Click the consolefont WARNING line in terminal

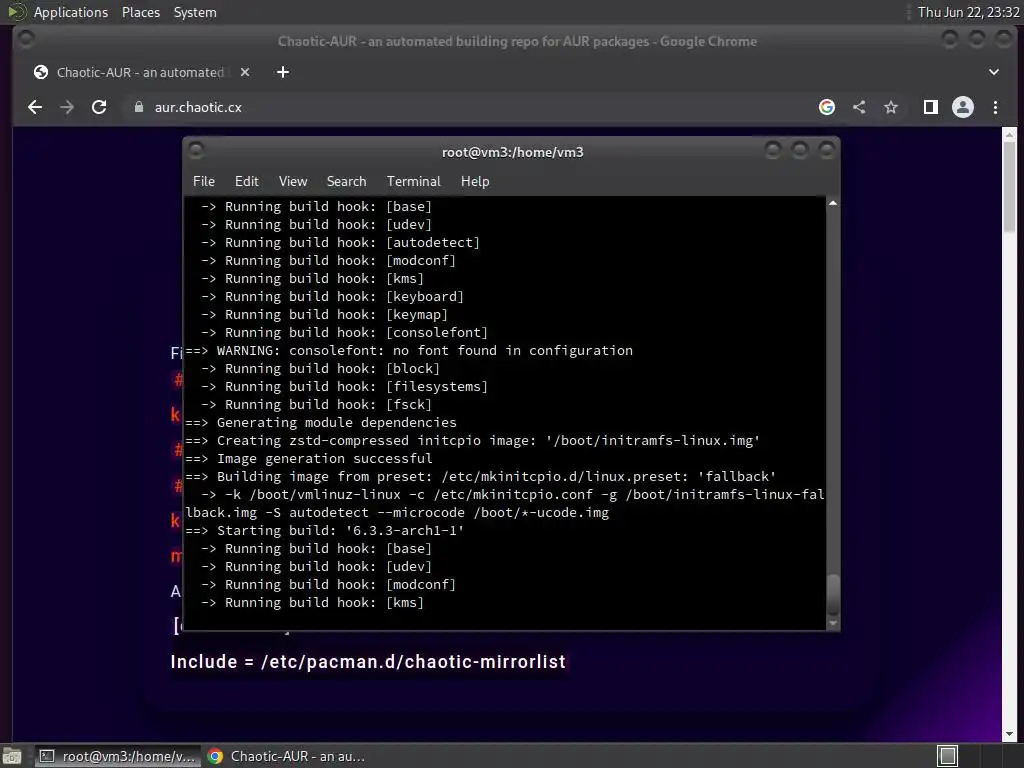tap(409, 351)
